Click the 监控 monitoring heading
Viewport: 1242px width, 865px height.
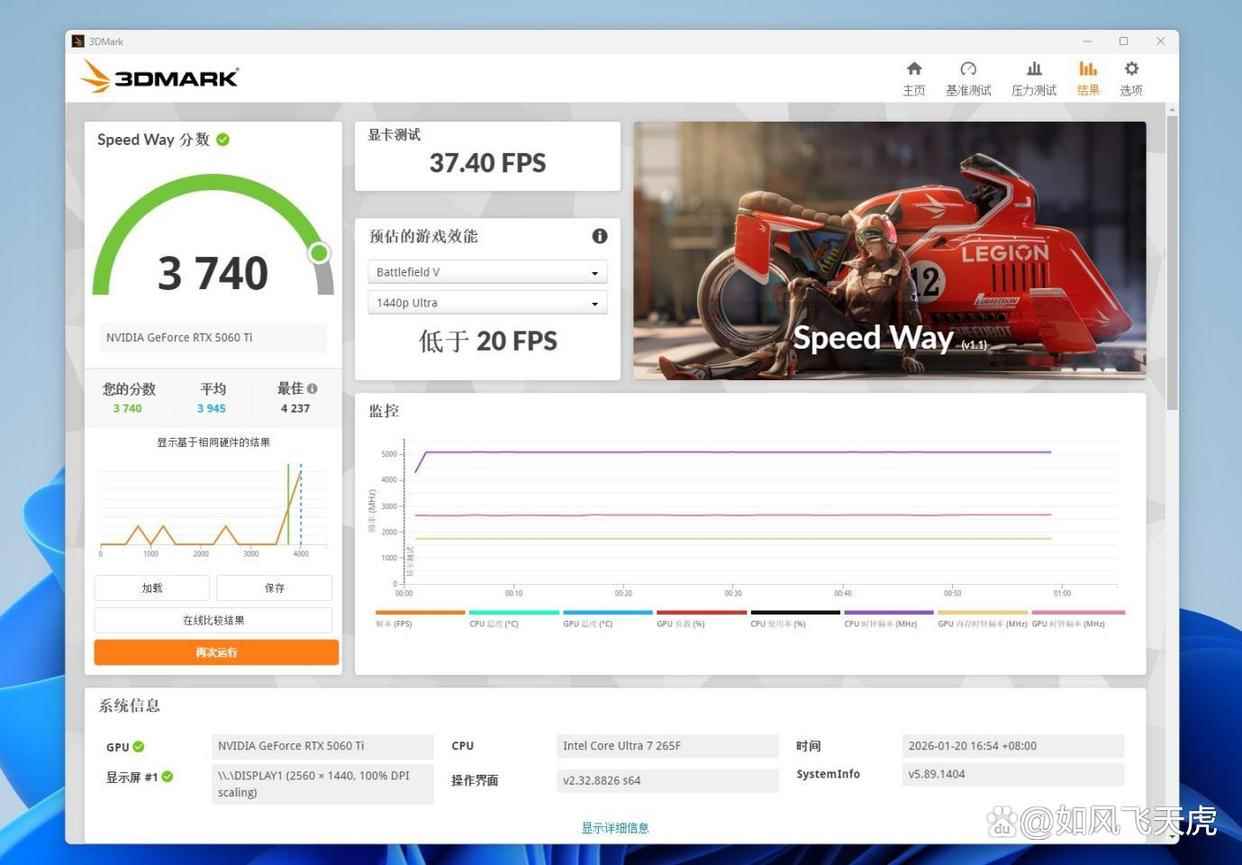(384, 410)
